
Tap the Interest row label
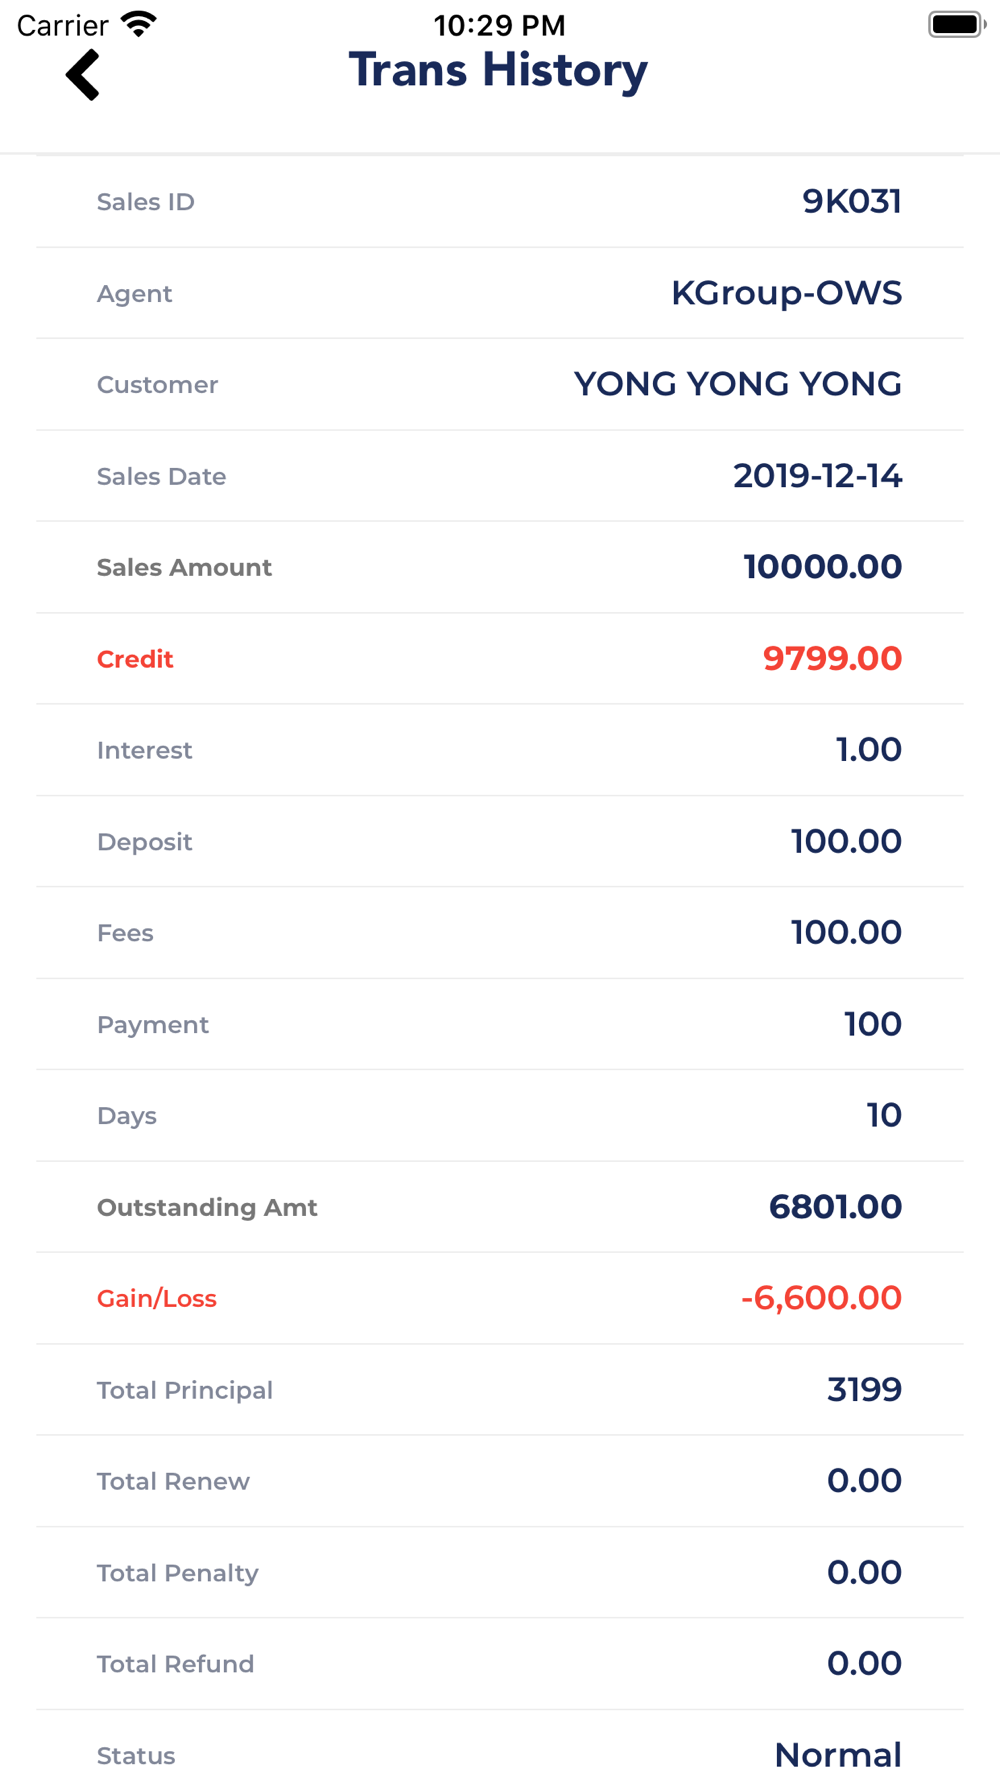point(144,750)
